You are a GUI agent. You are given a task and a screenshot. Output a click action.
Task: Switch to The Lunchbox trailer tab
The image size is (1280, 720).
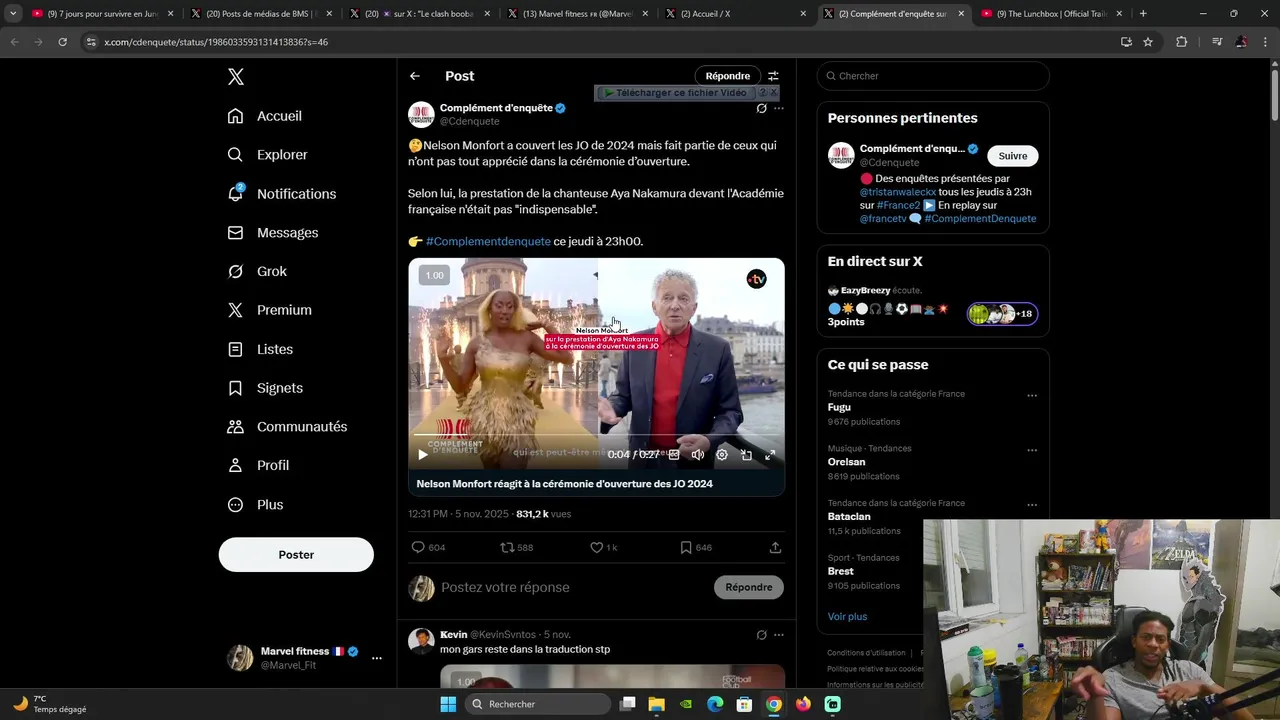point(1053,14)
